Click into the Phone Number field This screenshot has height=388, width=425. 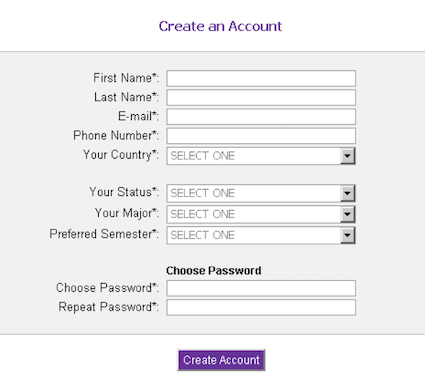point(261,136)
